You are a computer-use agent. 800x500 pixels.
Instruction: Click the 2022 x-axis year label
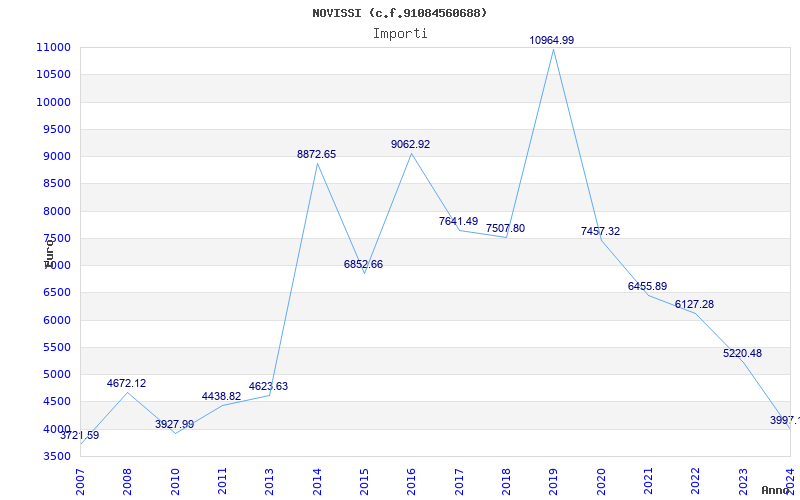695,482
